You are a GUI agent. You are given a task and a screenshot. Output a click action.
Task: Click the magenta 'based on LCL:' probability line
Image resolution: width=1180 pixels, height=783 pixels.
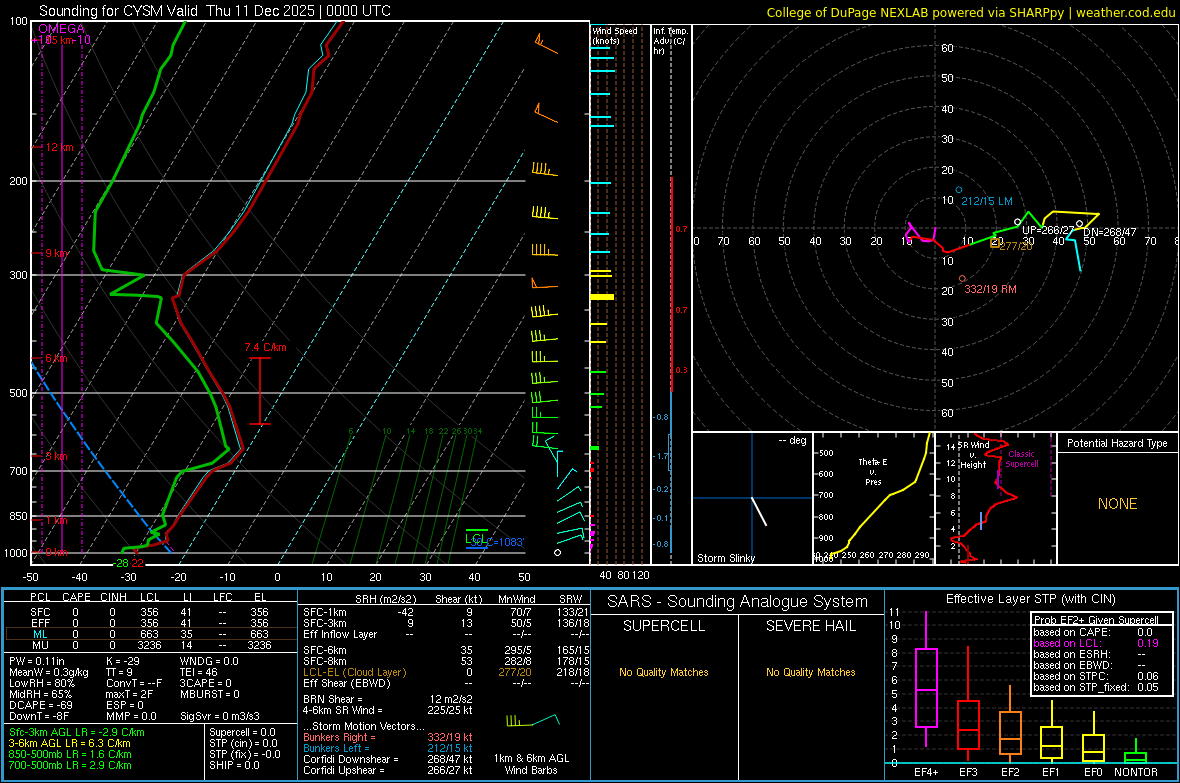point(1096,643)
